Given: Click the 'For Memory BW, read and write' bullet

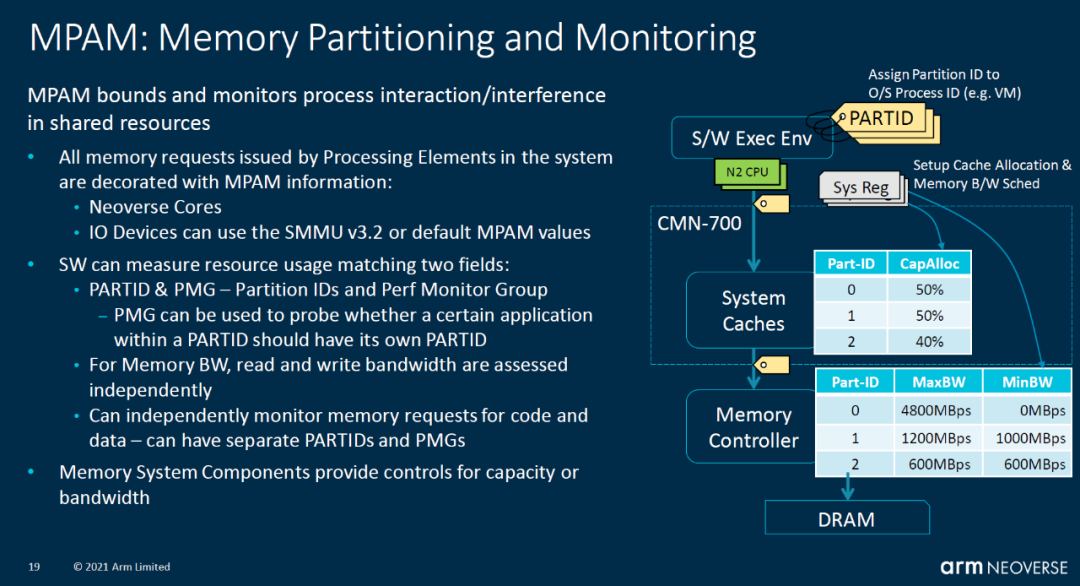Looking at the screenshot, I should [329, 377].
